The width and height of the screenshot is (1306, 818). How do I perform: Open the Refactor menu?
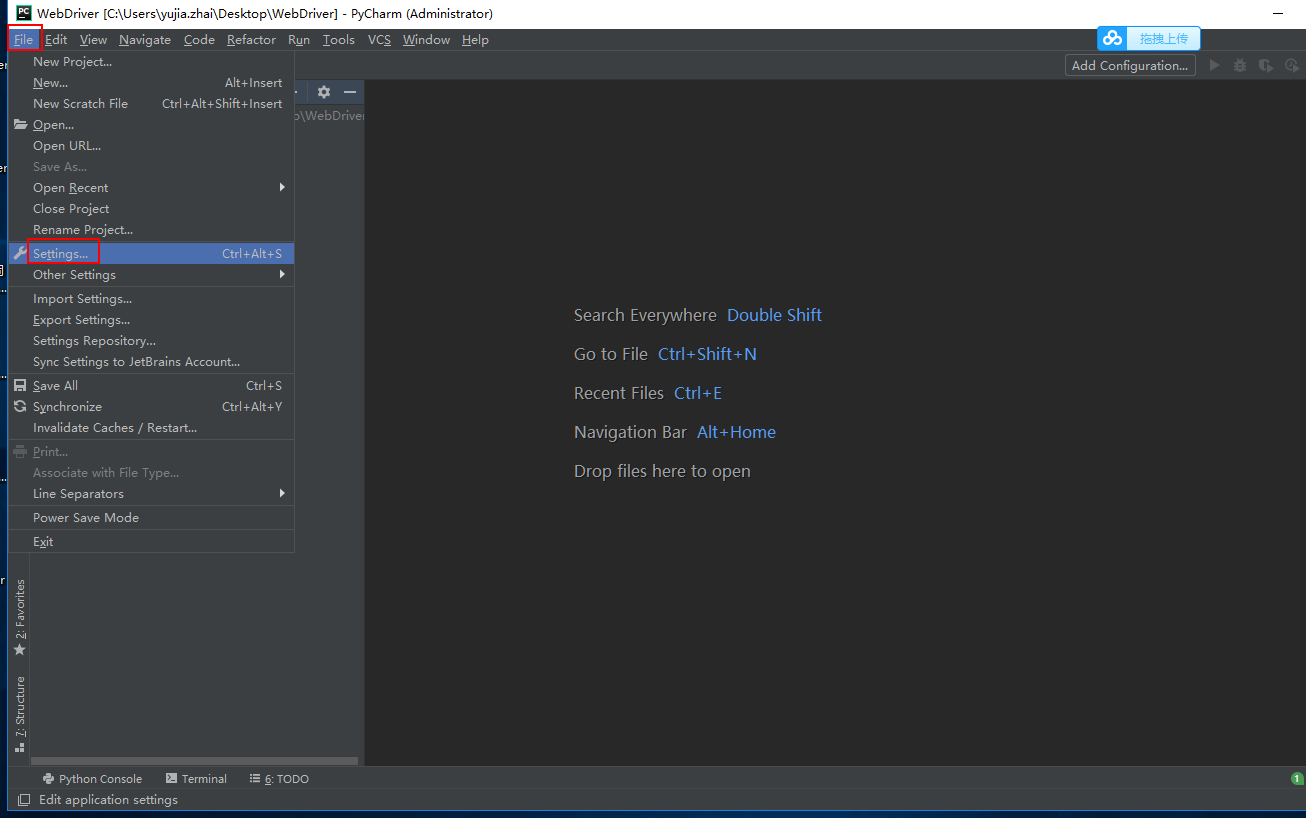tap(251, 40)
